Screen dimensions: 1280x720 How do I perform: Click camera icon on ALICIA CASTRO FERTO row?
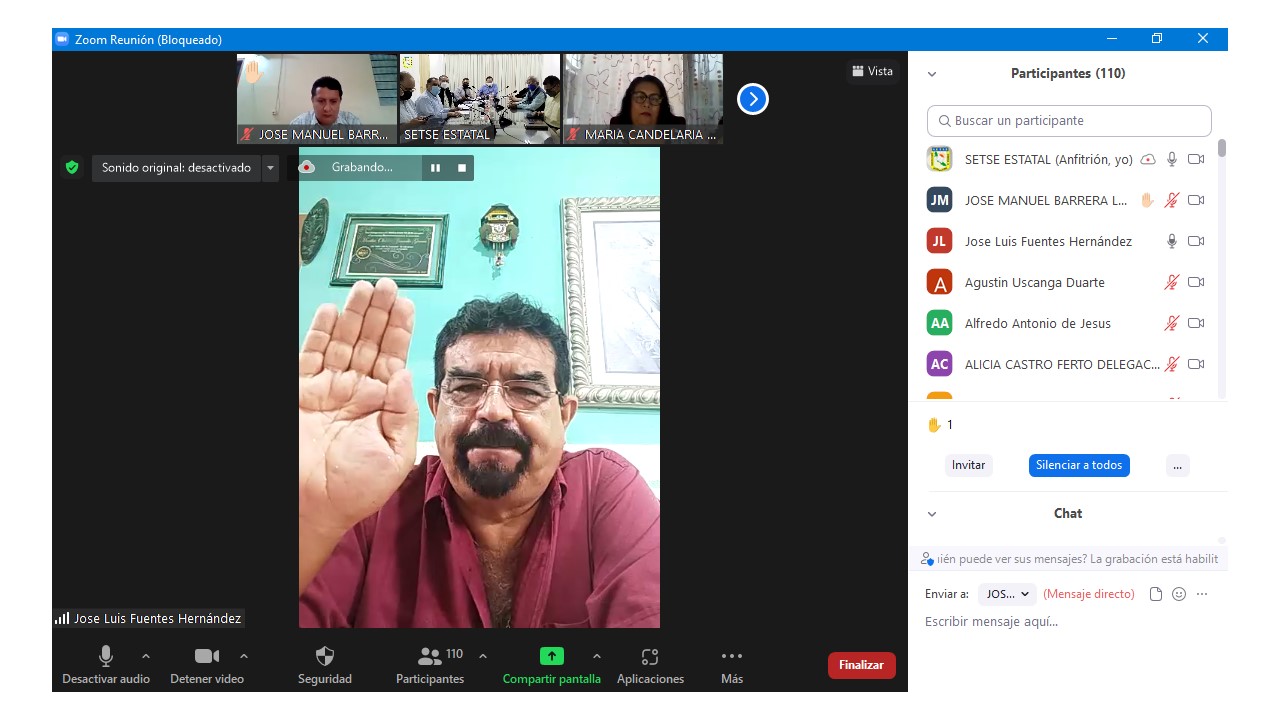coord(1196,364)
